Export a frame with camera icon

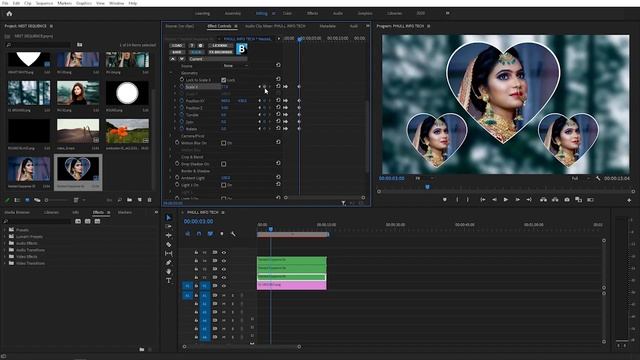click(x=567, y=200)
